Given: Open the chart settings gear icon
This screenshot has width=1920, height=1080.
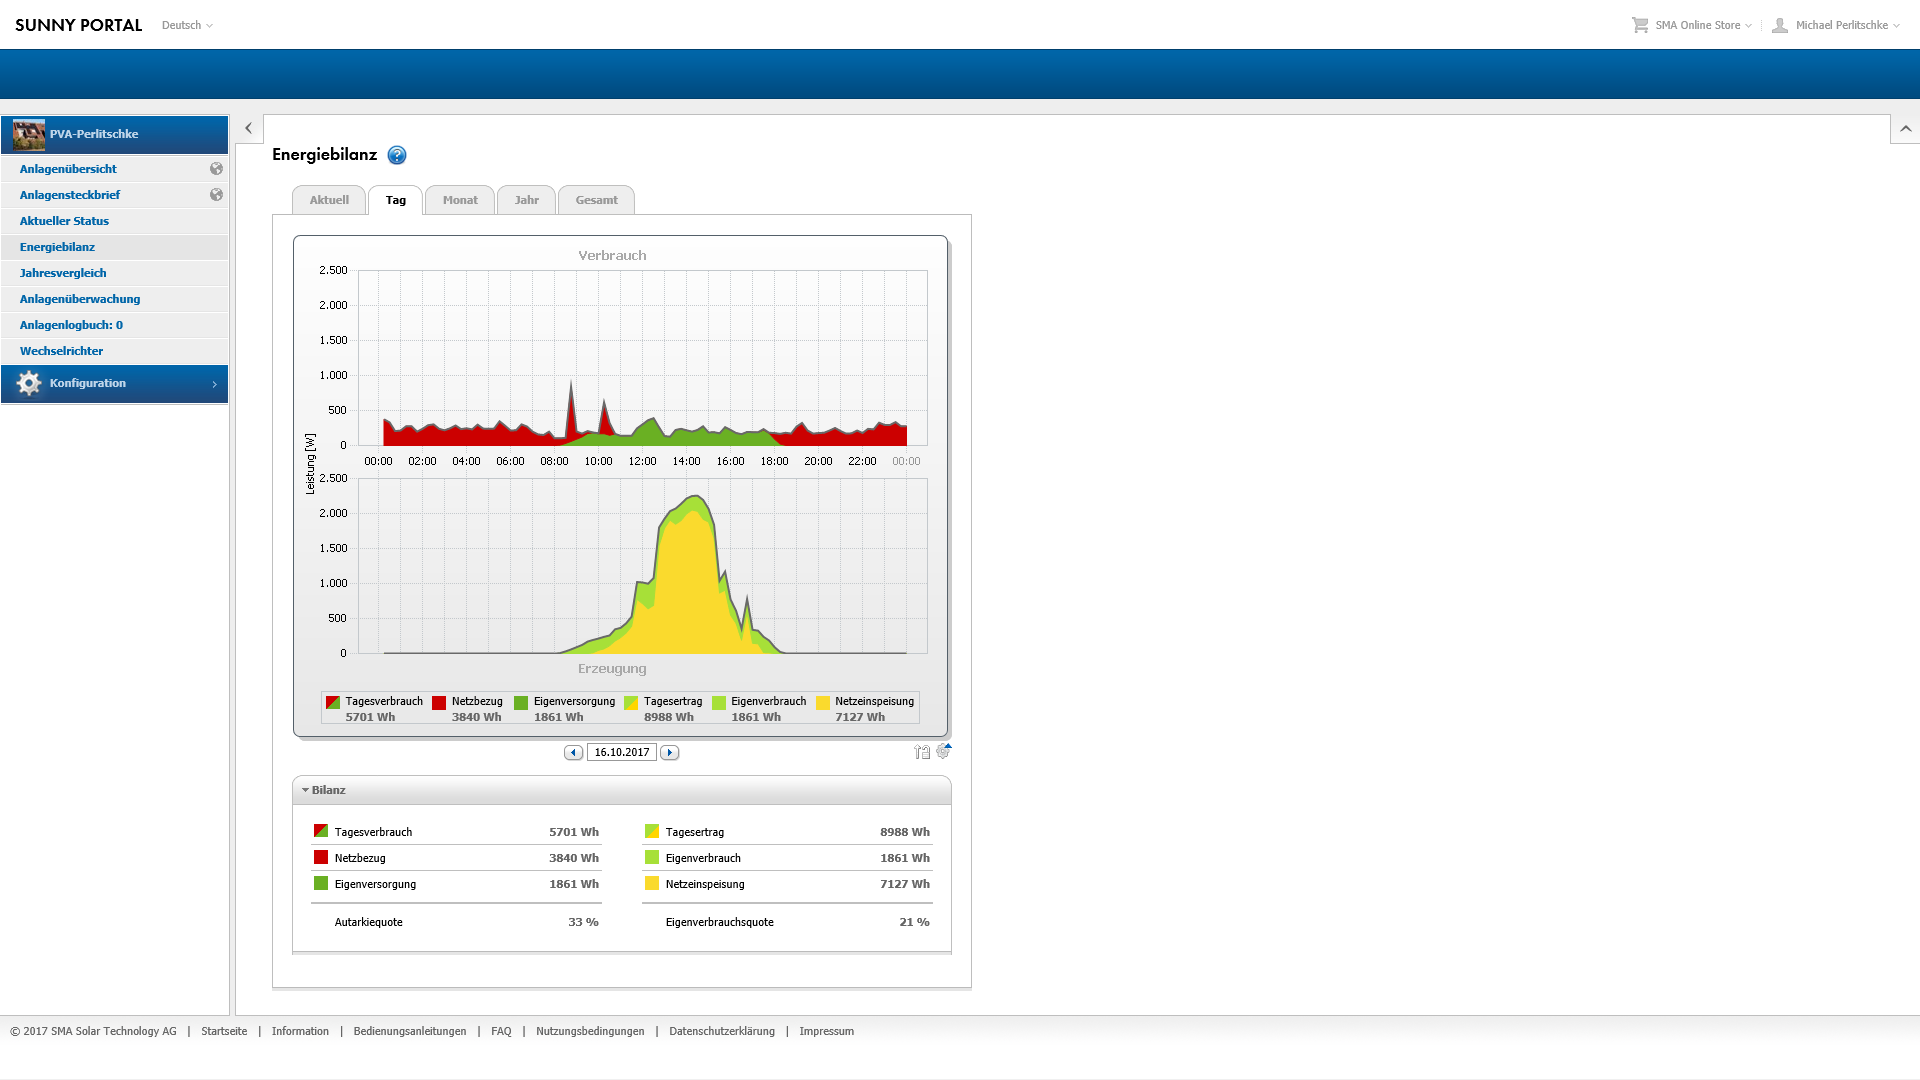Looking at the screenshot, I should (943, 751).
